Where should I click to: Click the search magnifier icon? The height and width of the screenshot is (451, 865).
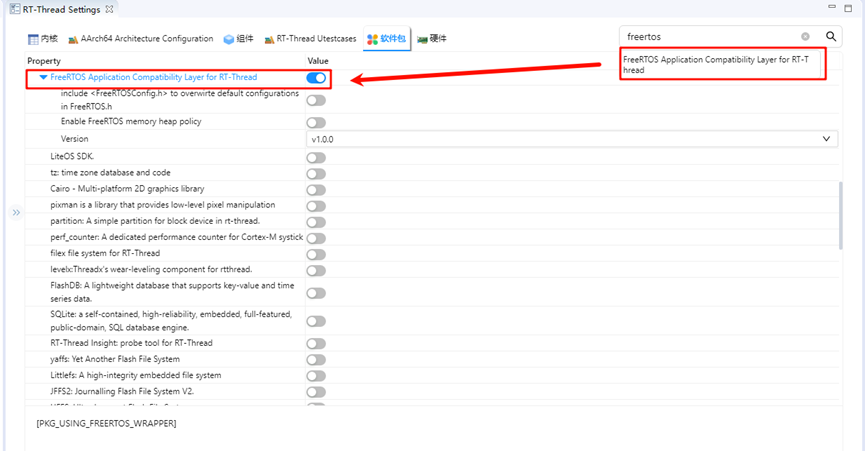click(831, 36)
